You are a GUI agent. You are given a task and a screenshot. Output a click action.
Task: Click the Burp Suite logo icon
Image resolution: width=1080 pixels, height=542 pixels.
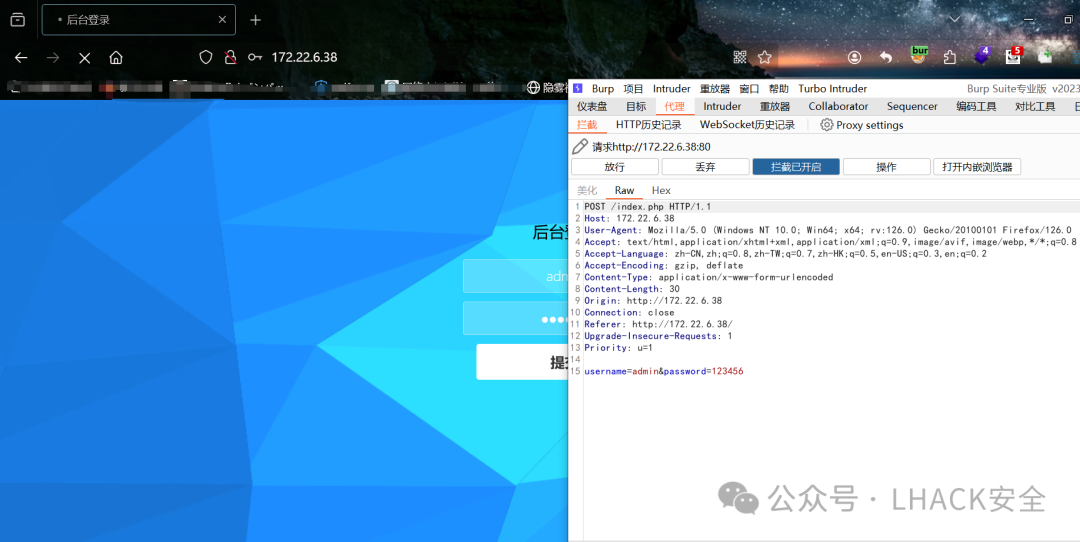[x=578, y=88]
